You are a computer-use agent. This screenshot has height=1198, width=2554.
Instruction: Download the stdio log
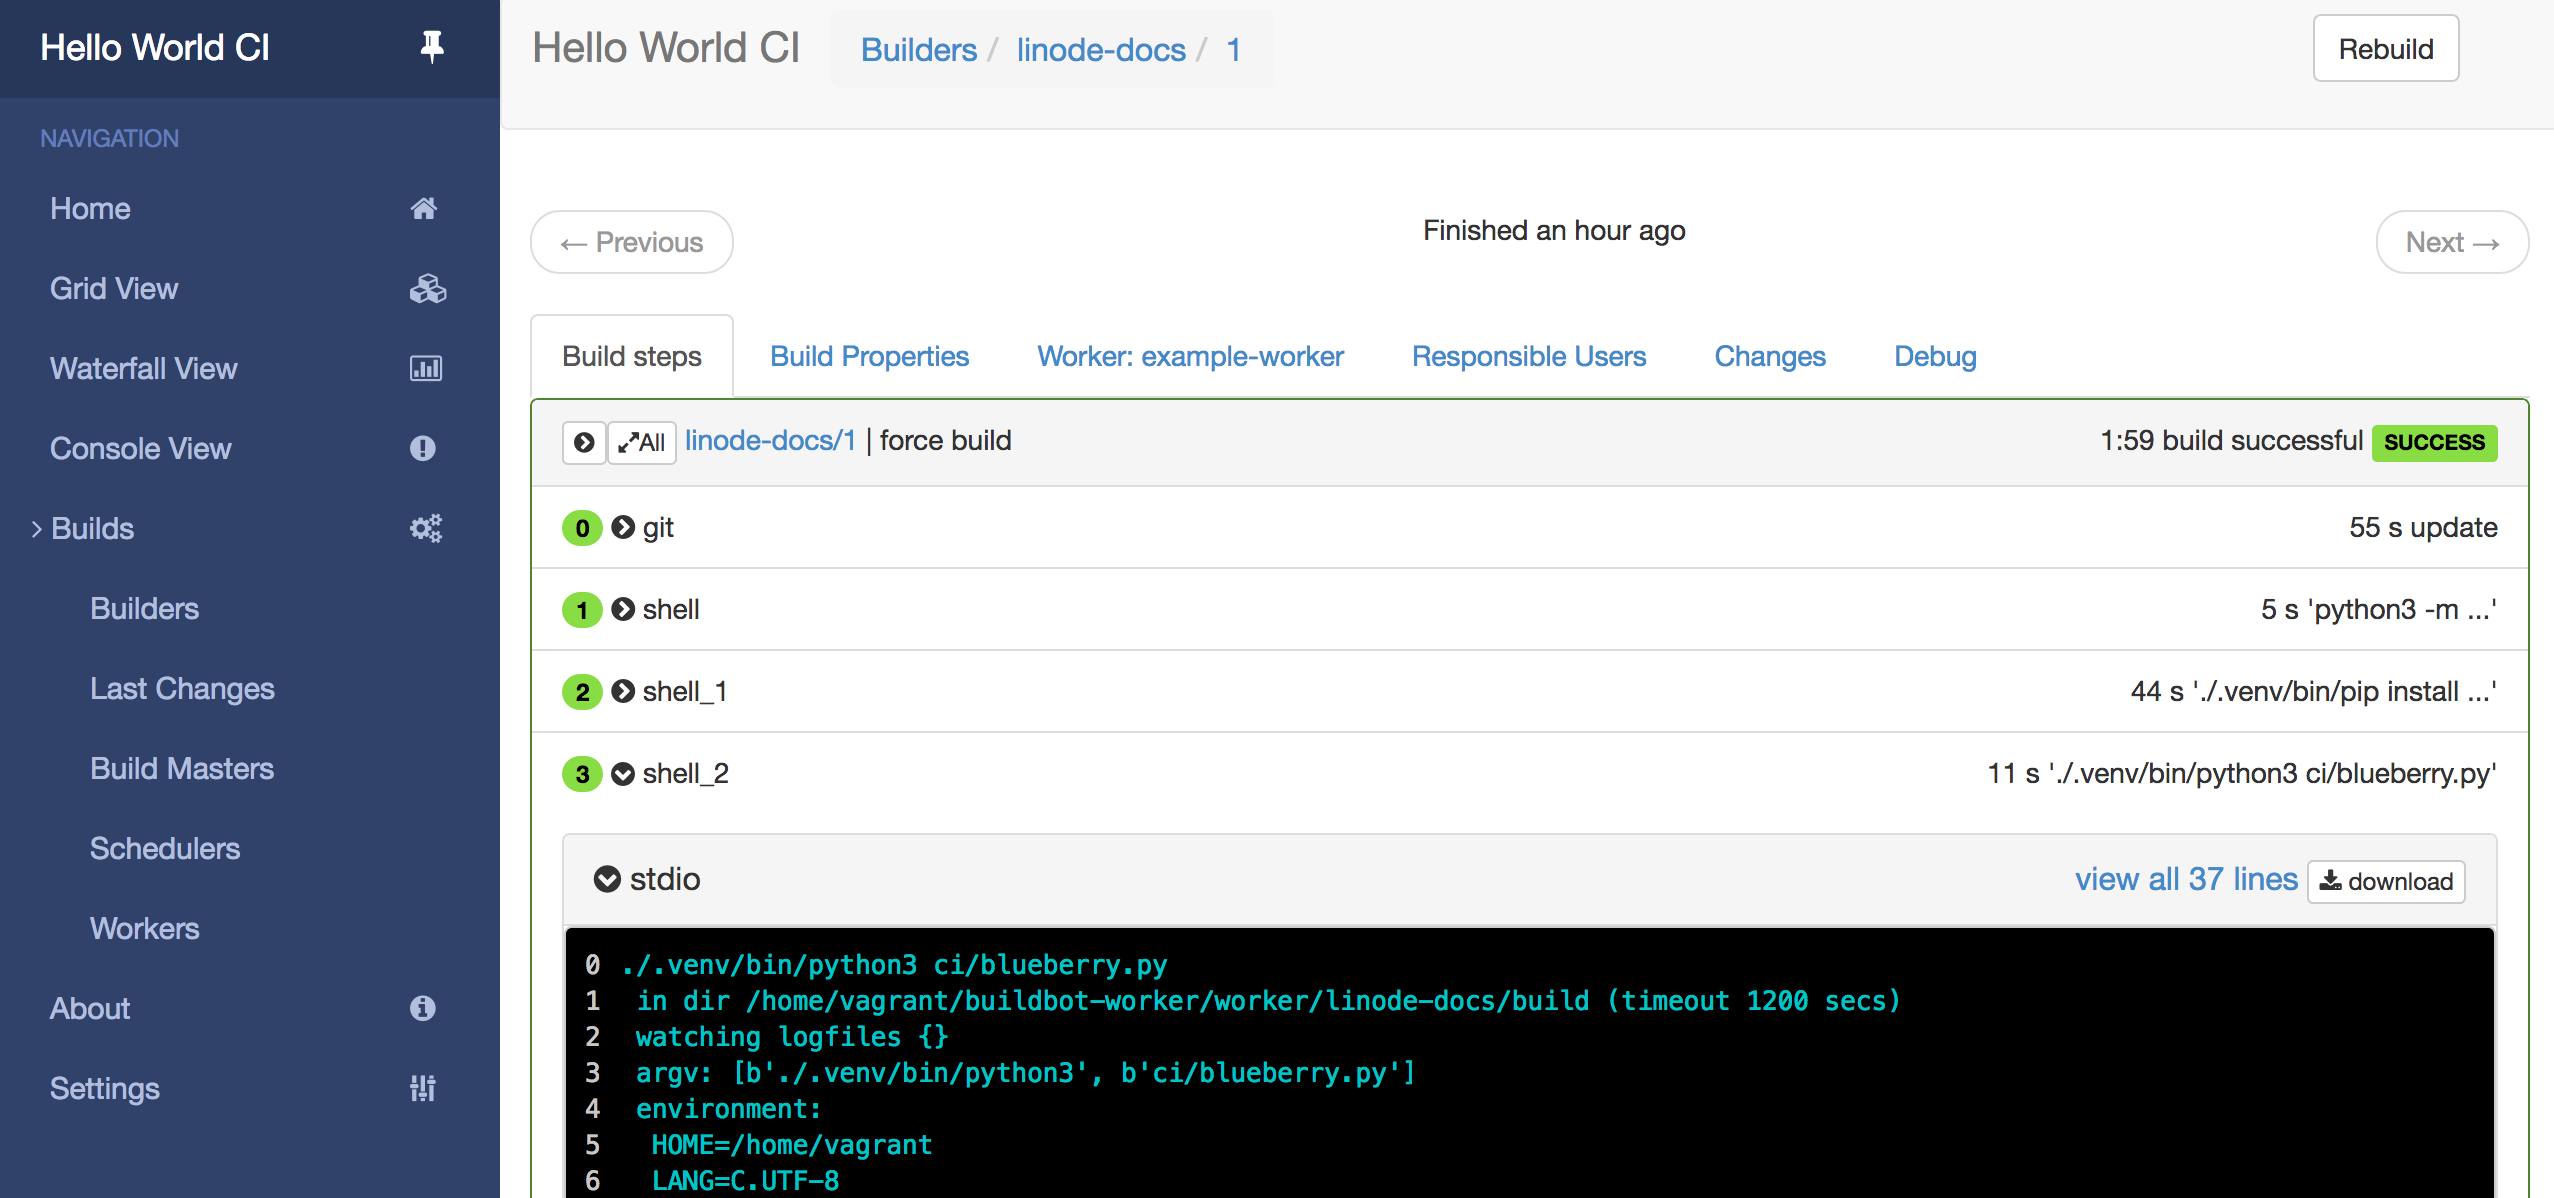[2386, 881]
